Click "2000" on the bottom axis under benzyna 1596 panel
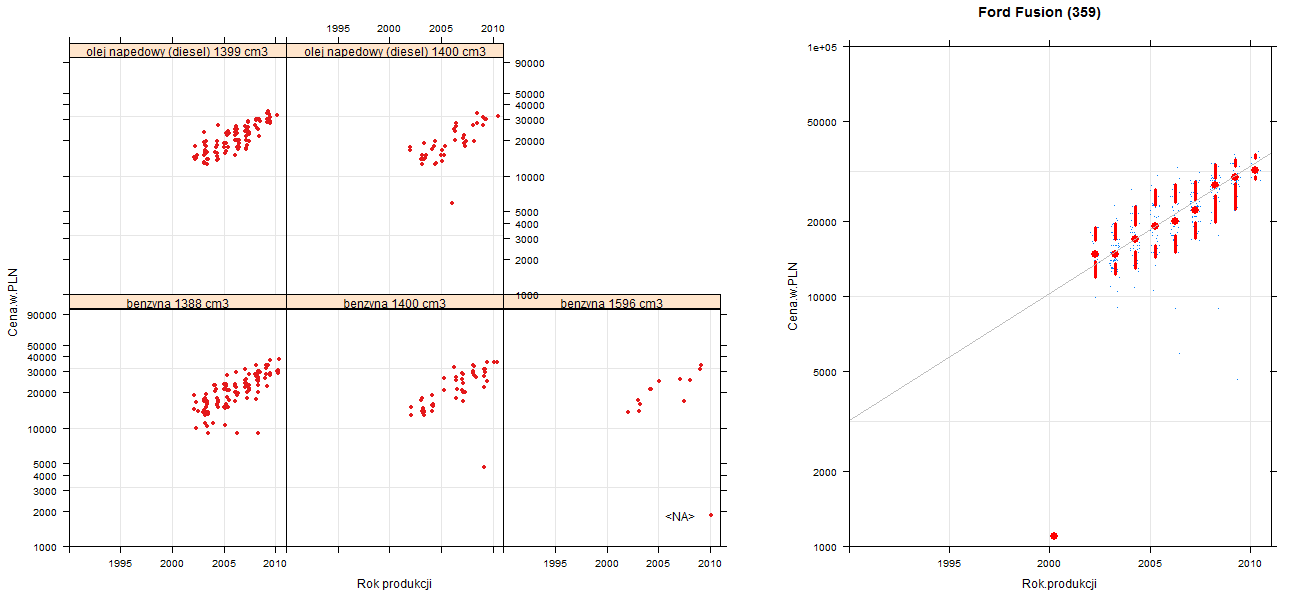 coord(606,564)
